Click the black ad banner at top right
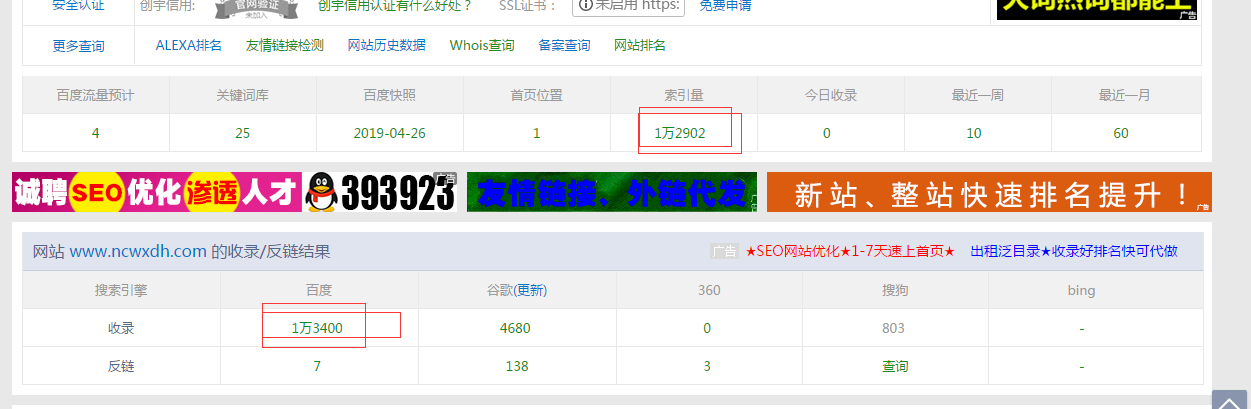Viewport: 1251px width, 409px height. point(1096,9)
